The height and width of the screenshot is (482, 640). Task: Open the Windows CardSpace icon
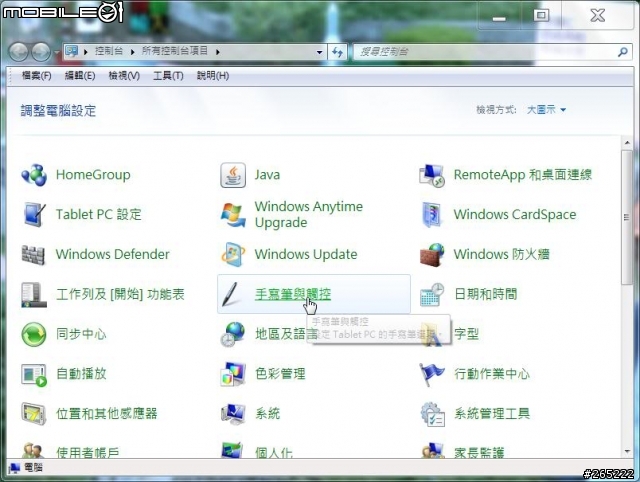point(432,215)
